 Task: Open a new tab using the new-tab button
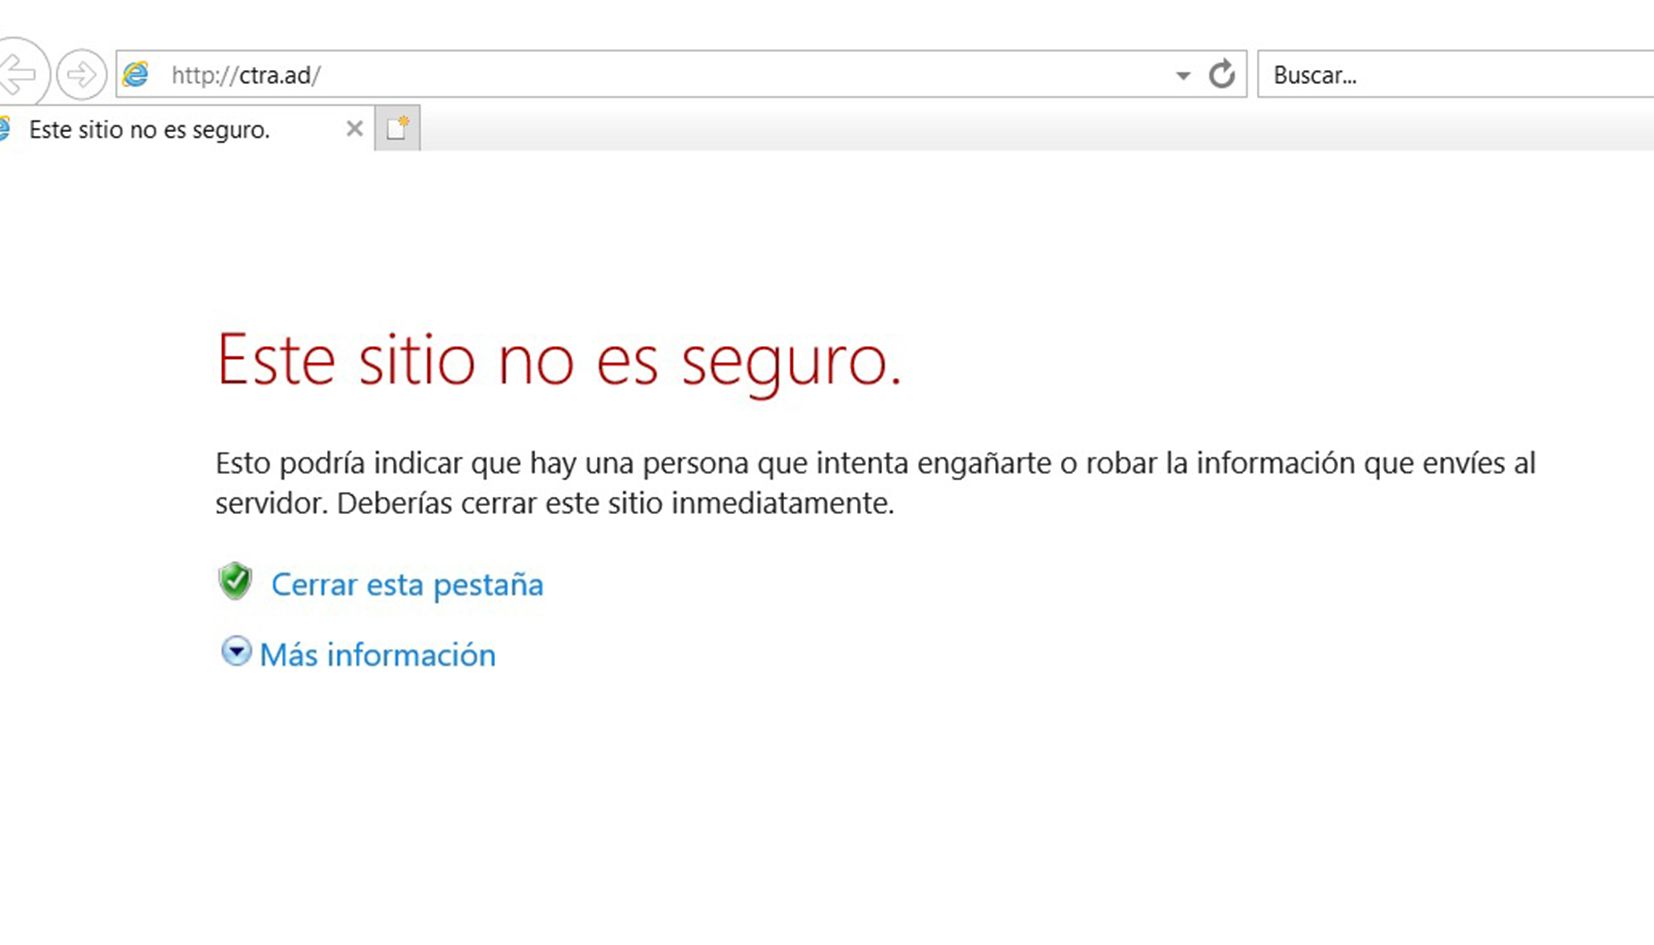pyautogui.click(x=397, y=128)
